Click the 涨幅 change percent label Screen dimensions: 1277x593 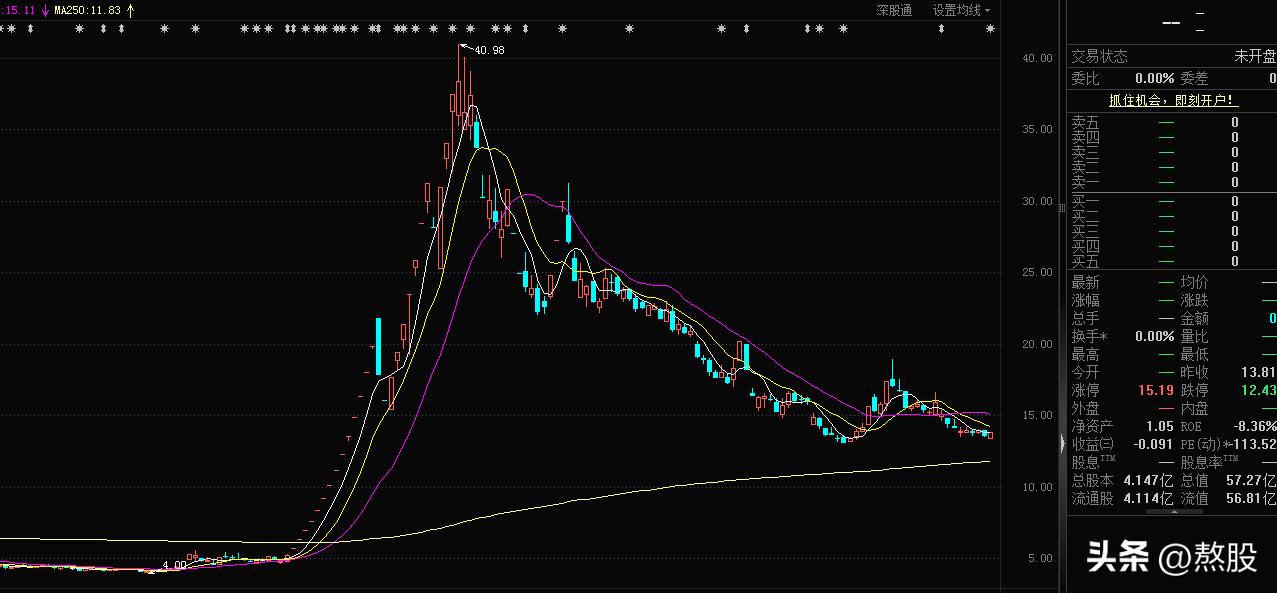pyautogui.click(x=1086, y=300)
